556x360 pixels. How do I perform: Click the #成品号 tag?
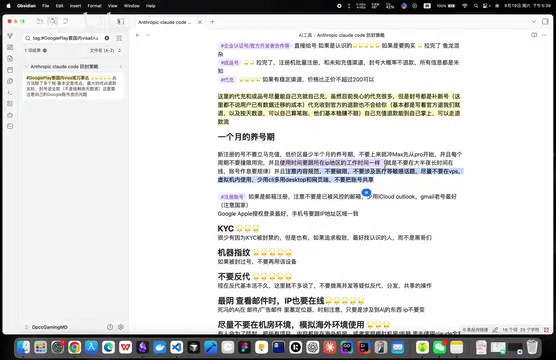pos(229,63)
